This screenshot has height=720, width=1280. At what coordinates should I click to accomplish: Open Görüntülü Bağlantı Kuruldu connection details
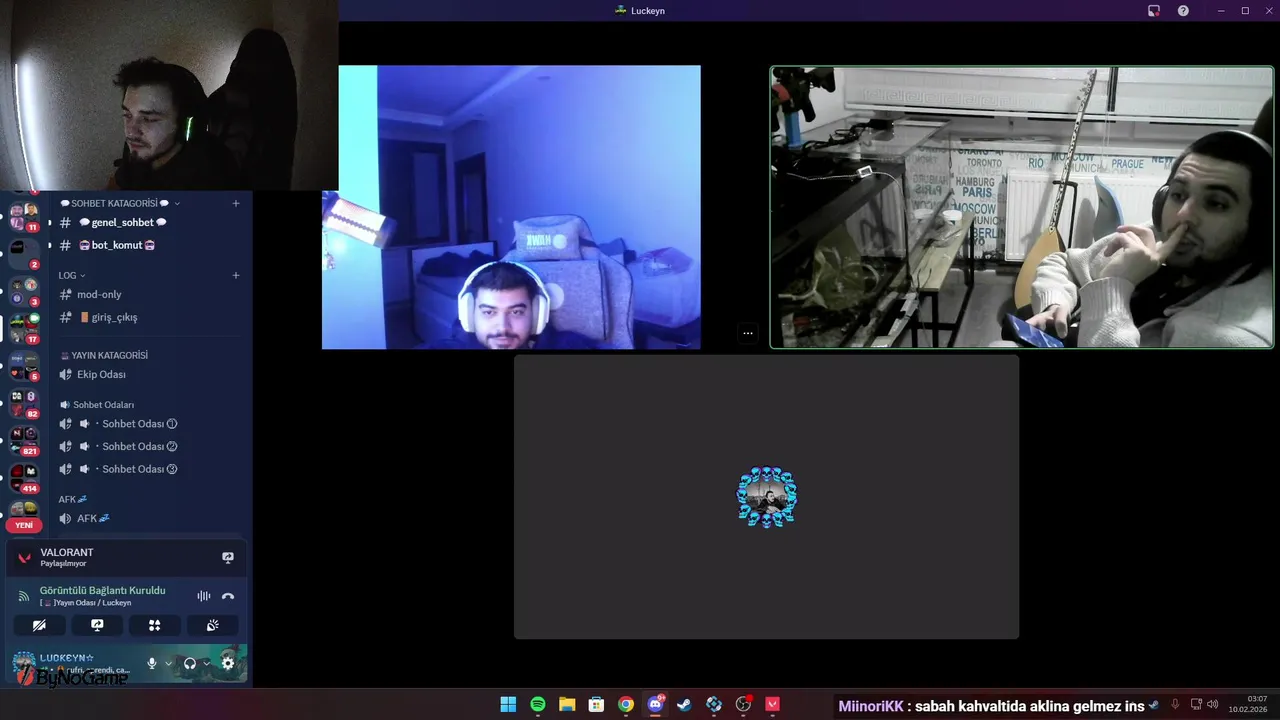[102, 590]
